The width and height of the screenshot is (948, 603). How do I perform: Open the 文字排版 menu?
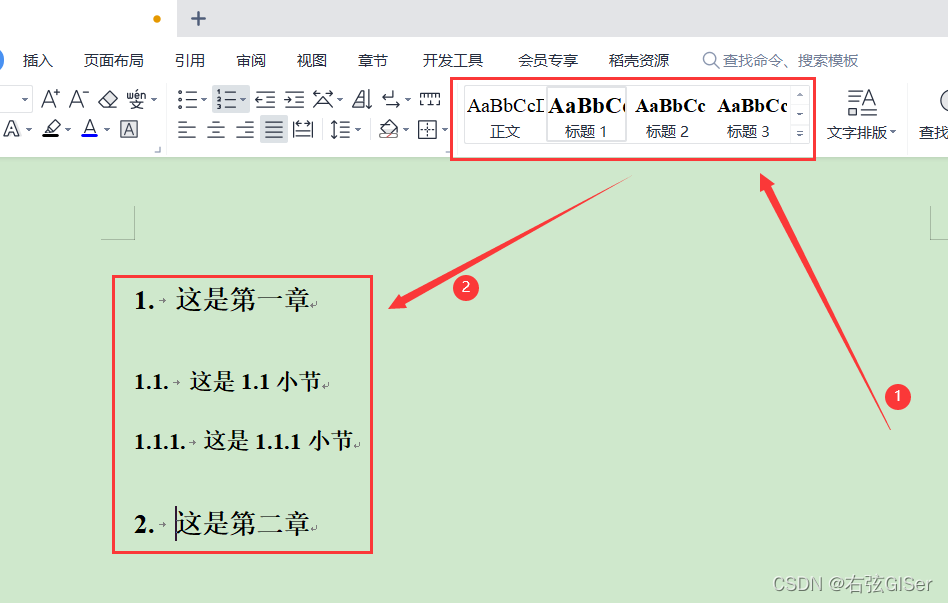(x=862, y=115)
